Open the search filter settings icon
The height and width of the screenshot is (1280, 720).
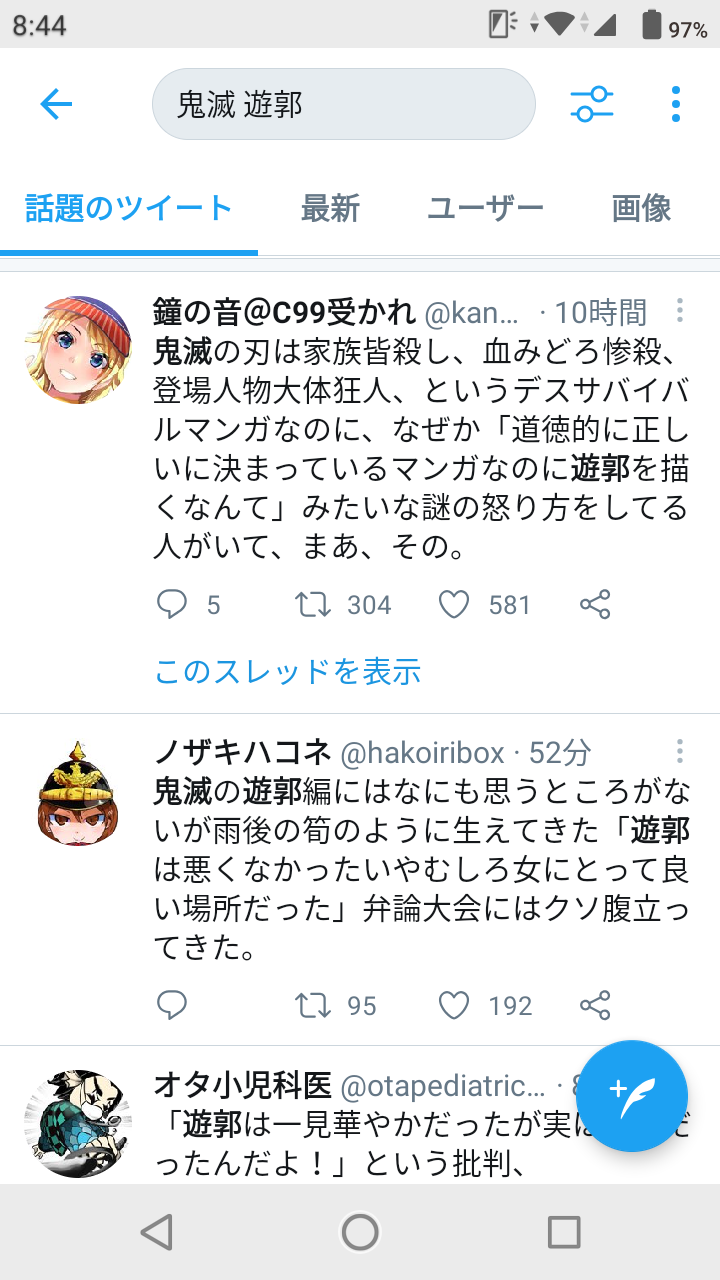point(591,104)
